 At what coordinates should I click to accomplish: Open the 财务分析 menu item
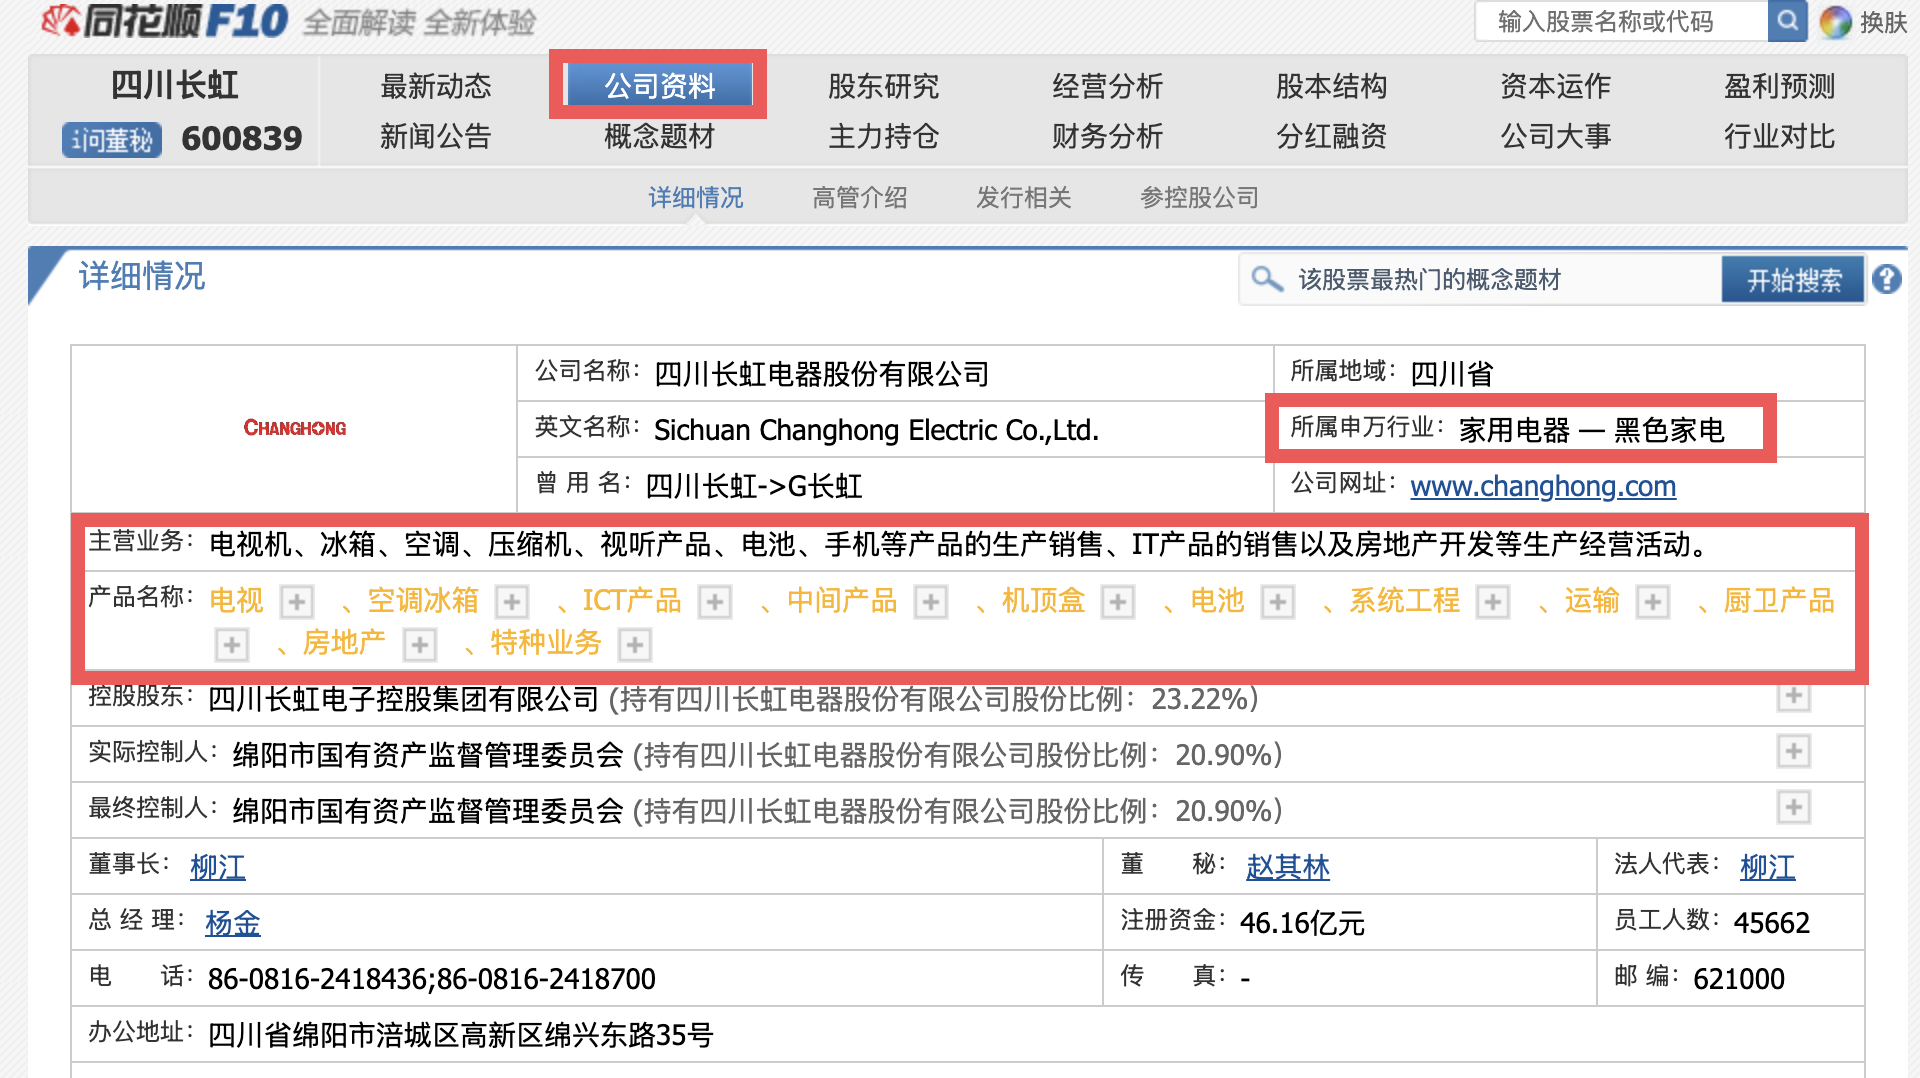(1108, 136)
